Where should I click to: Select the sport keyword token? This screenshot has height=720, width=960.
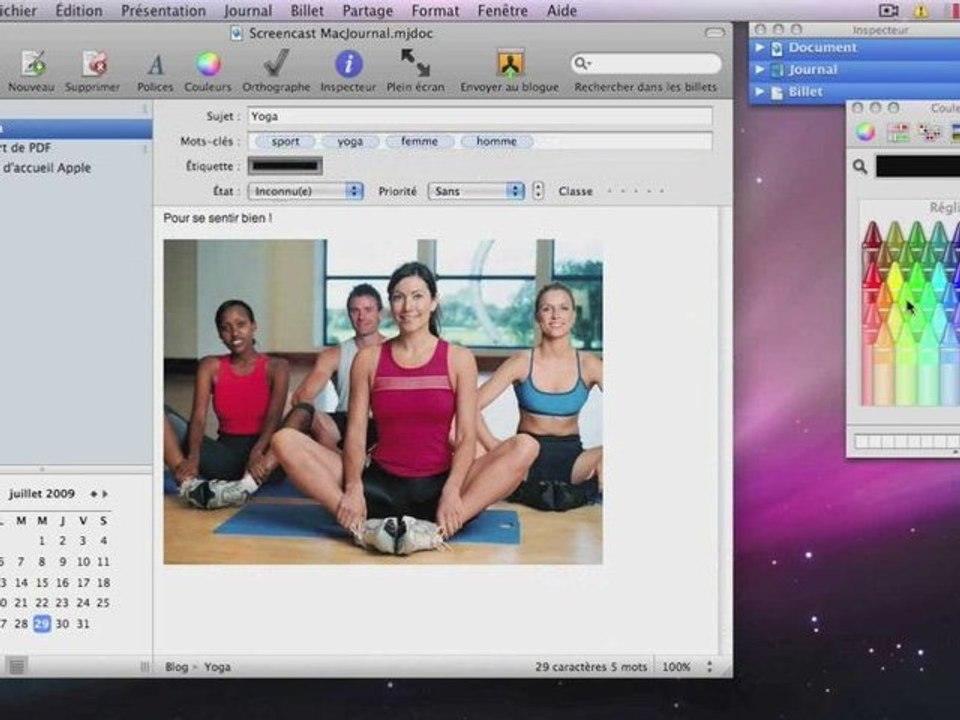[285, 141]
